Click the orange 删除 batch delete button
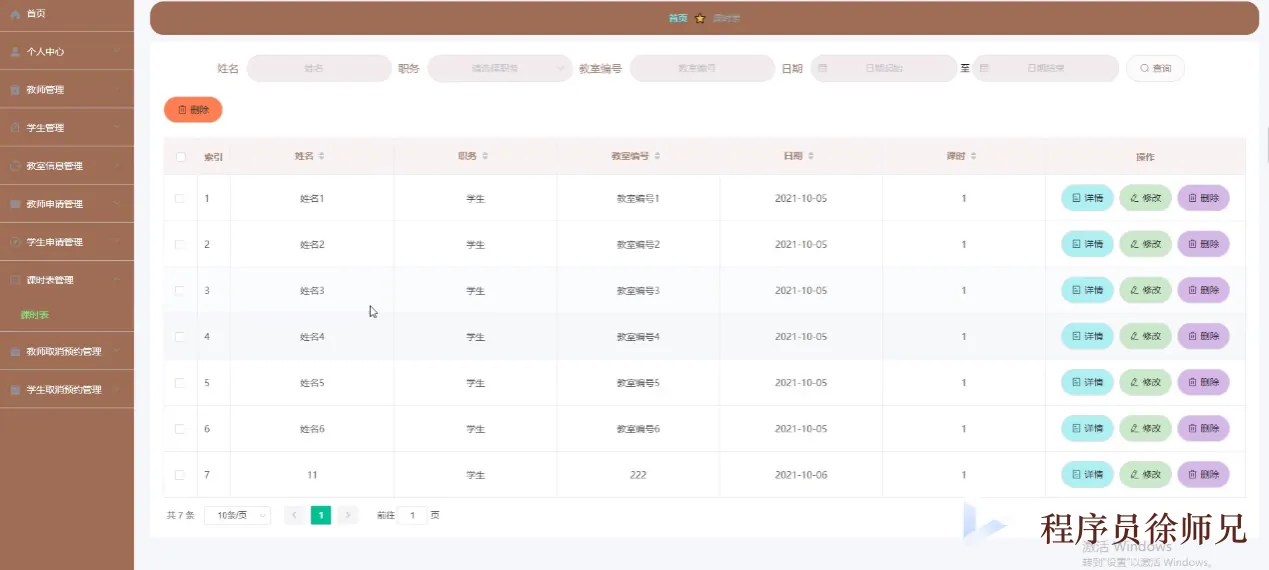Screen dimensions: 1269x570 [193, 110]
